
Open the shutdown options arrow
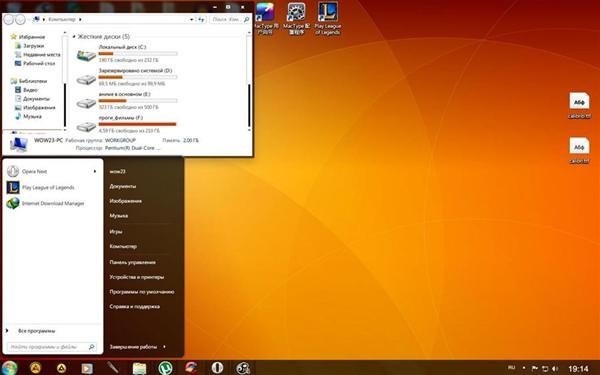click(x=165, y=347)
